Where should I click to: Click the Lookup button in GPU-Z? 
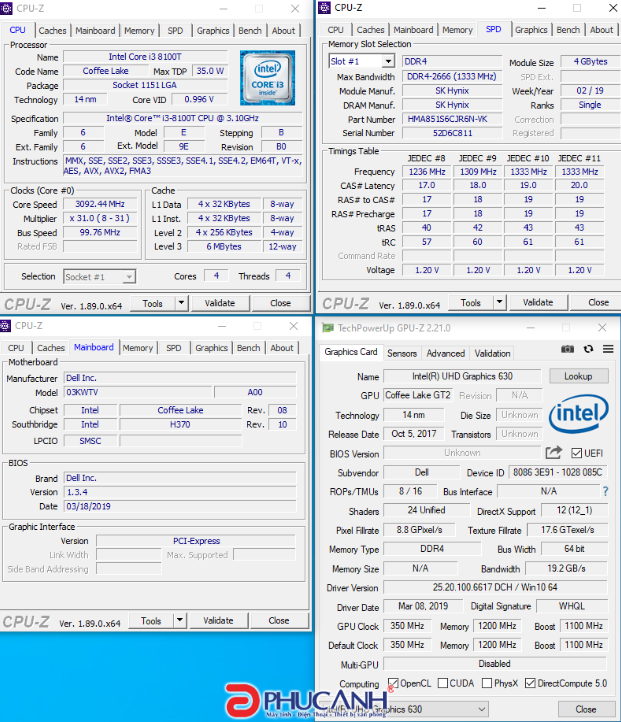click(x=578, y=376)
